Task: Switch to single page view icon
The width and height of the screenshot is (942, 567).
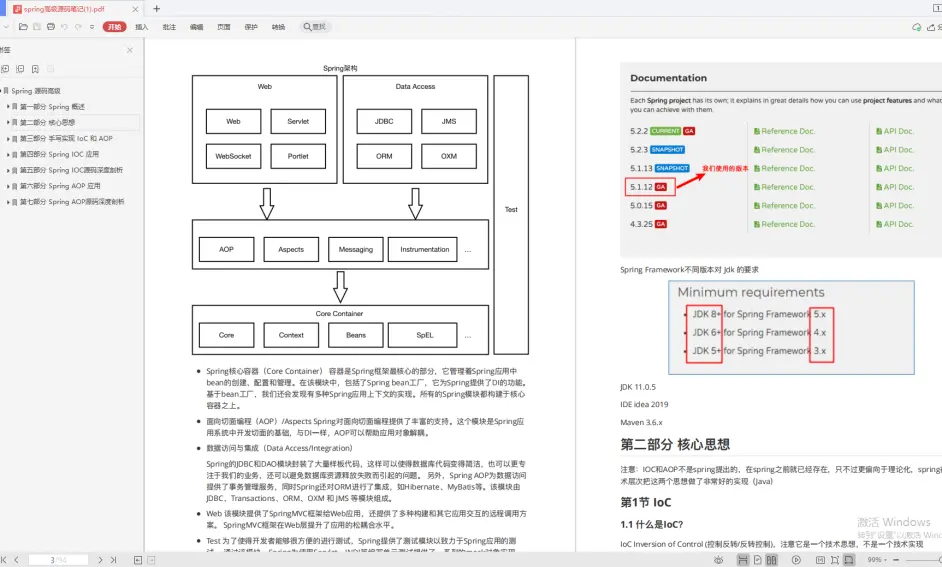Action: tap(757, 560)
